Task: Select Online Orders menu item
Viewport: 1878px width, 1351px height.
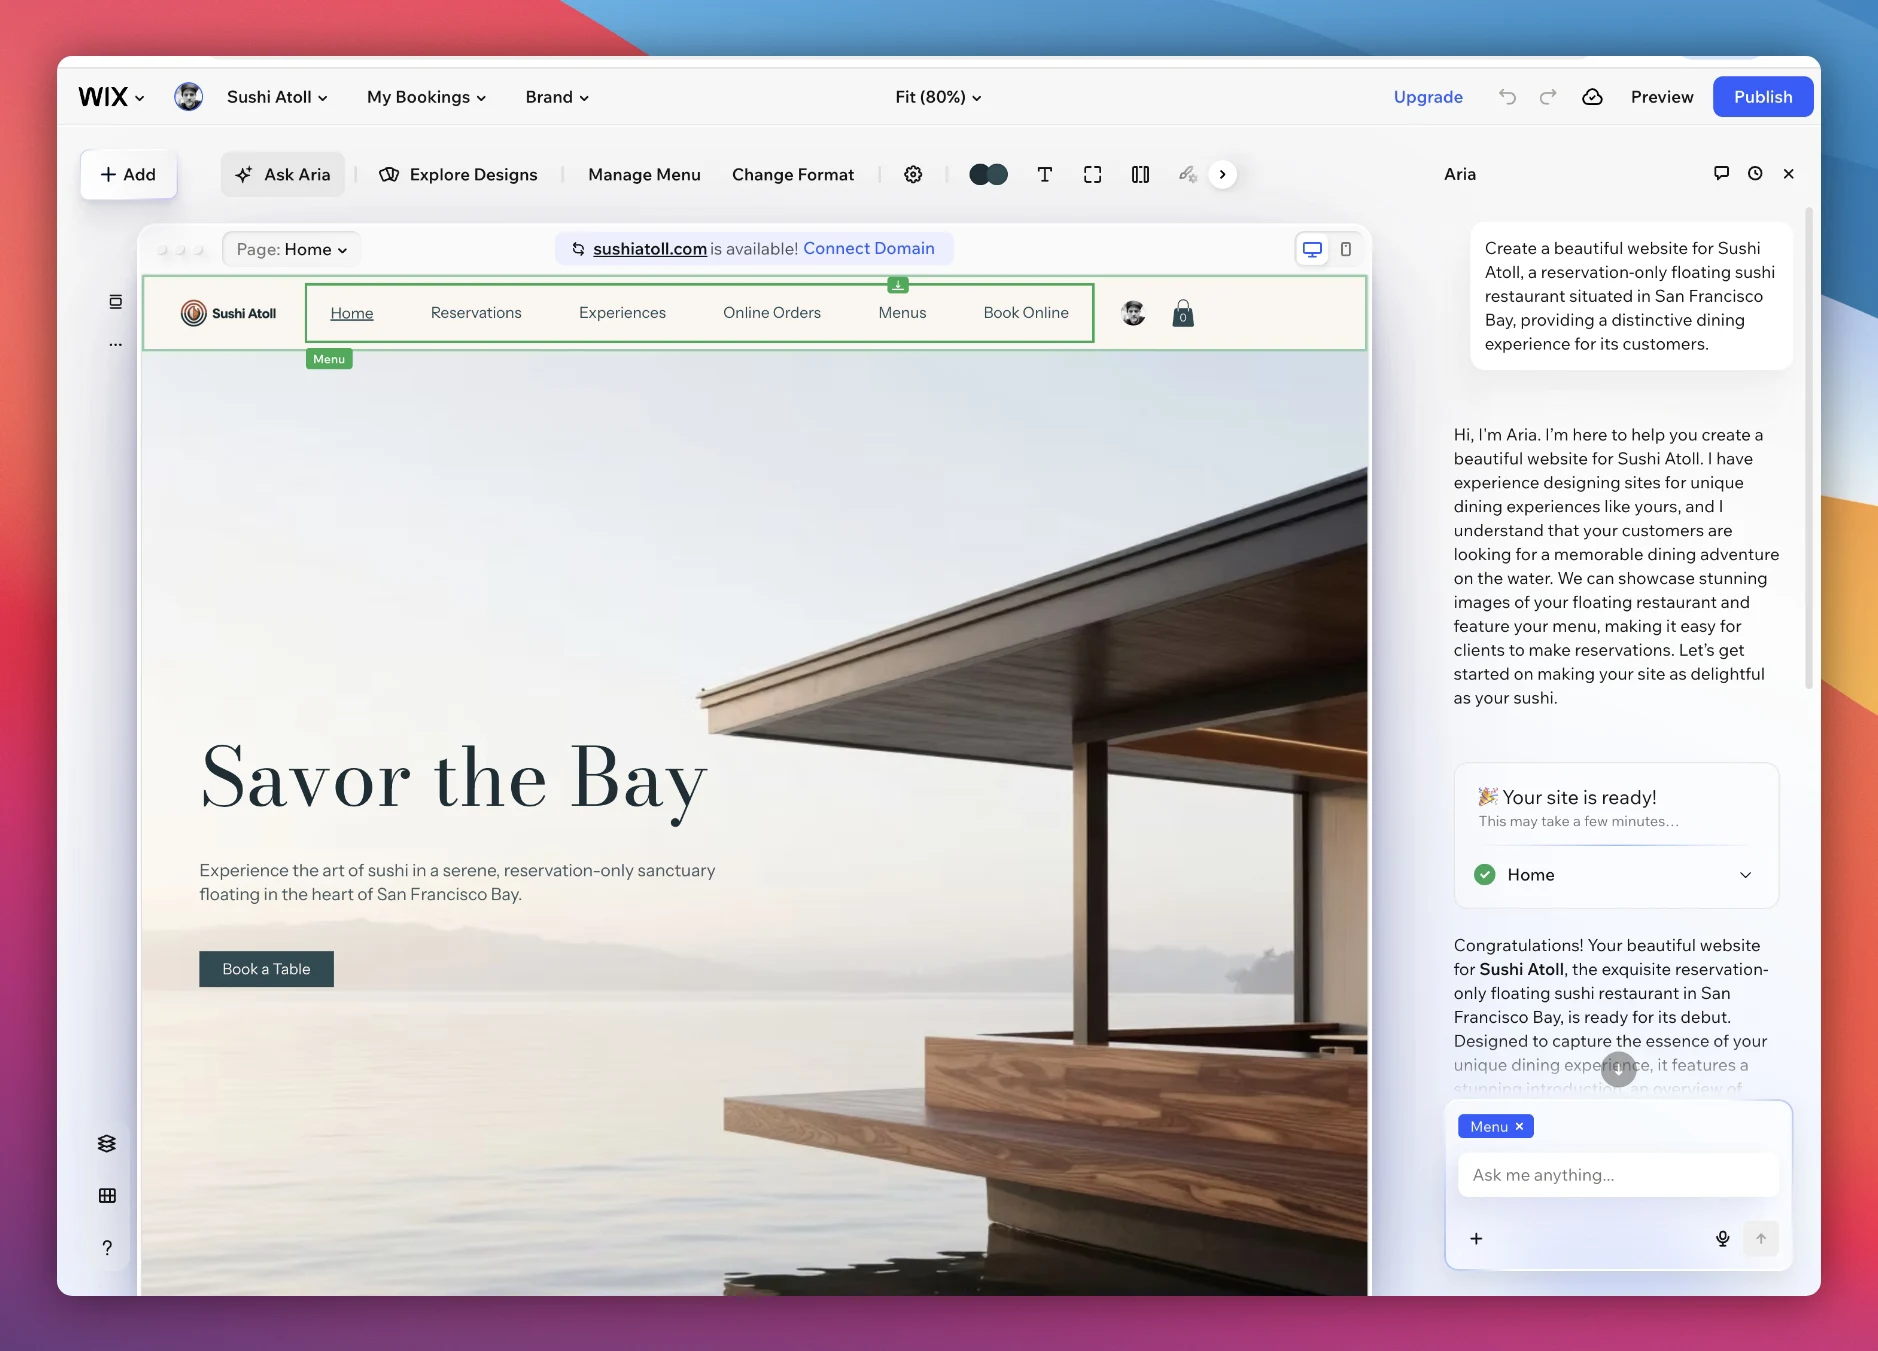Action: [772, 313]
